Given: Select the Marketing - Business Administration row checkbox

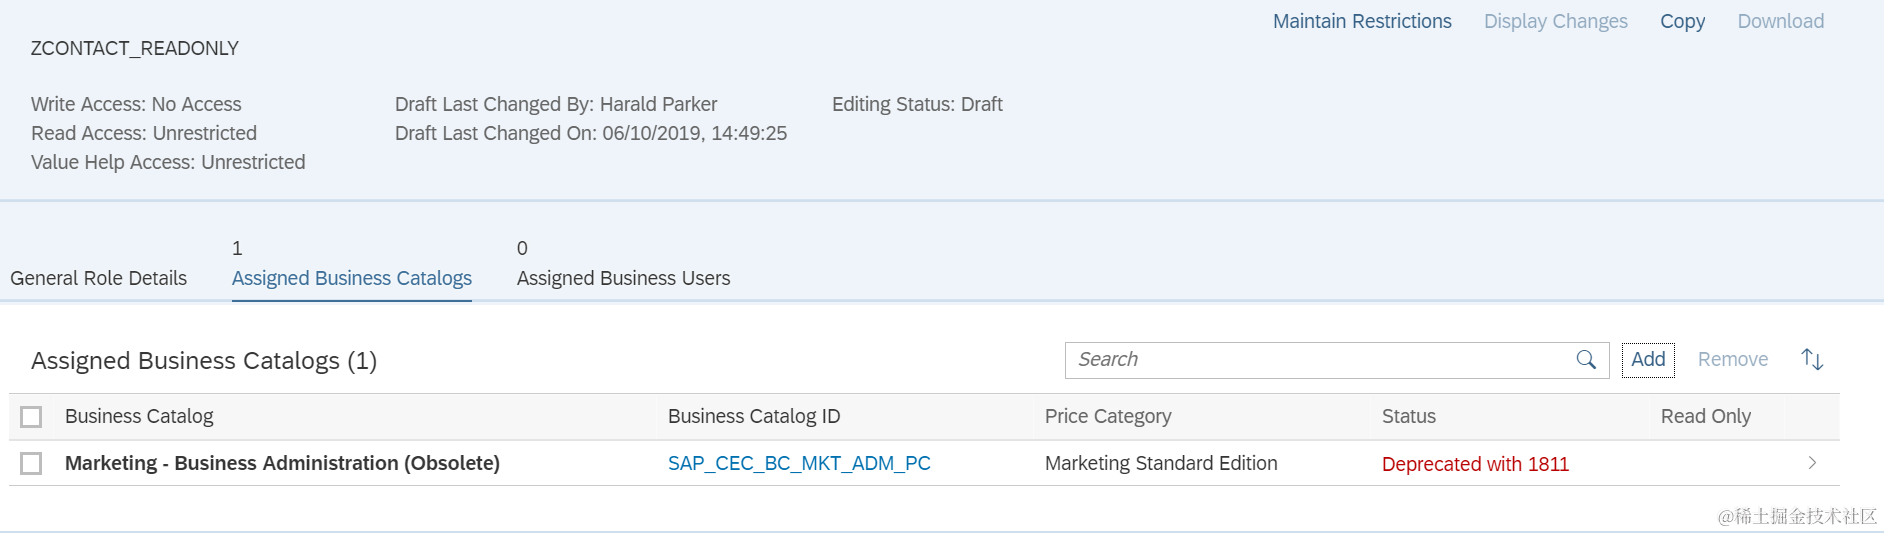Looking at the screenshot, I should point(32,464).
